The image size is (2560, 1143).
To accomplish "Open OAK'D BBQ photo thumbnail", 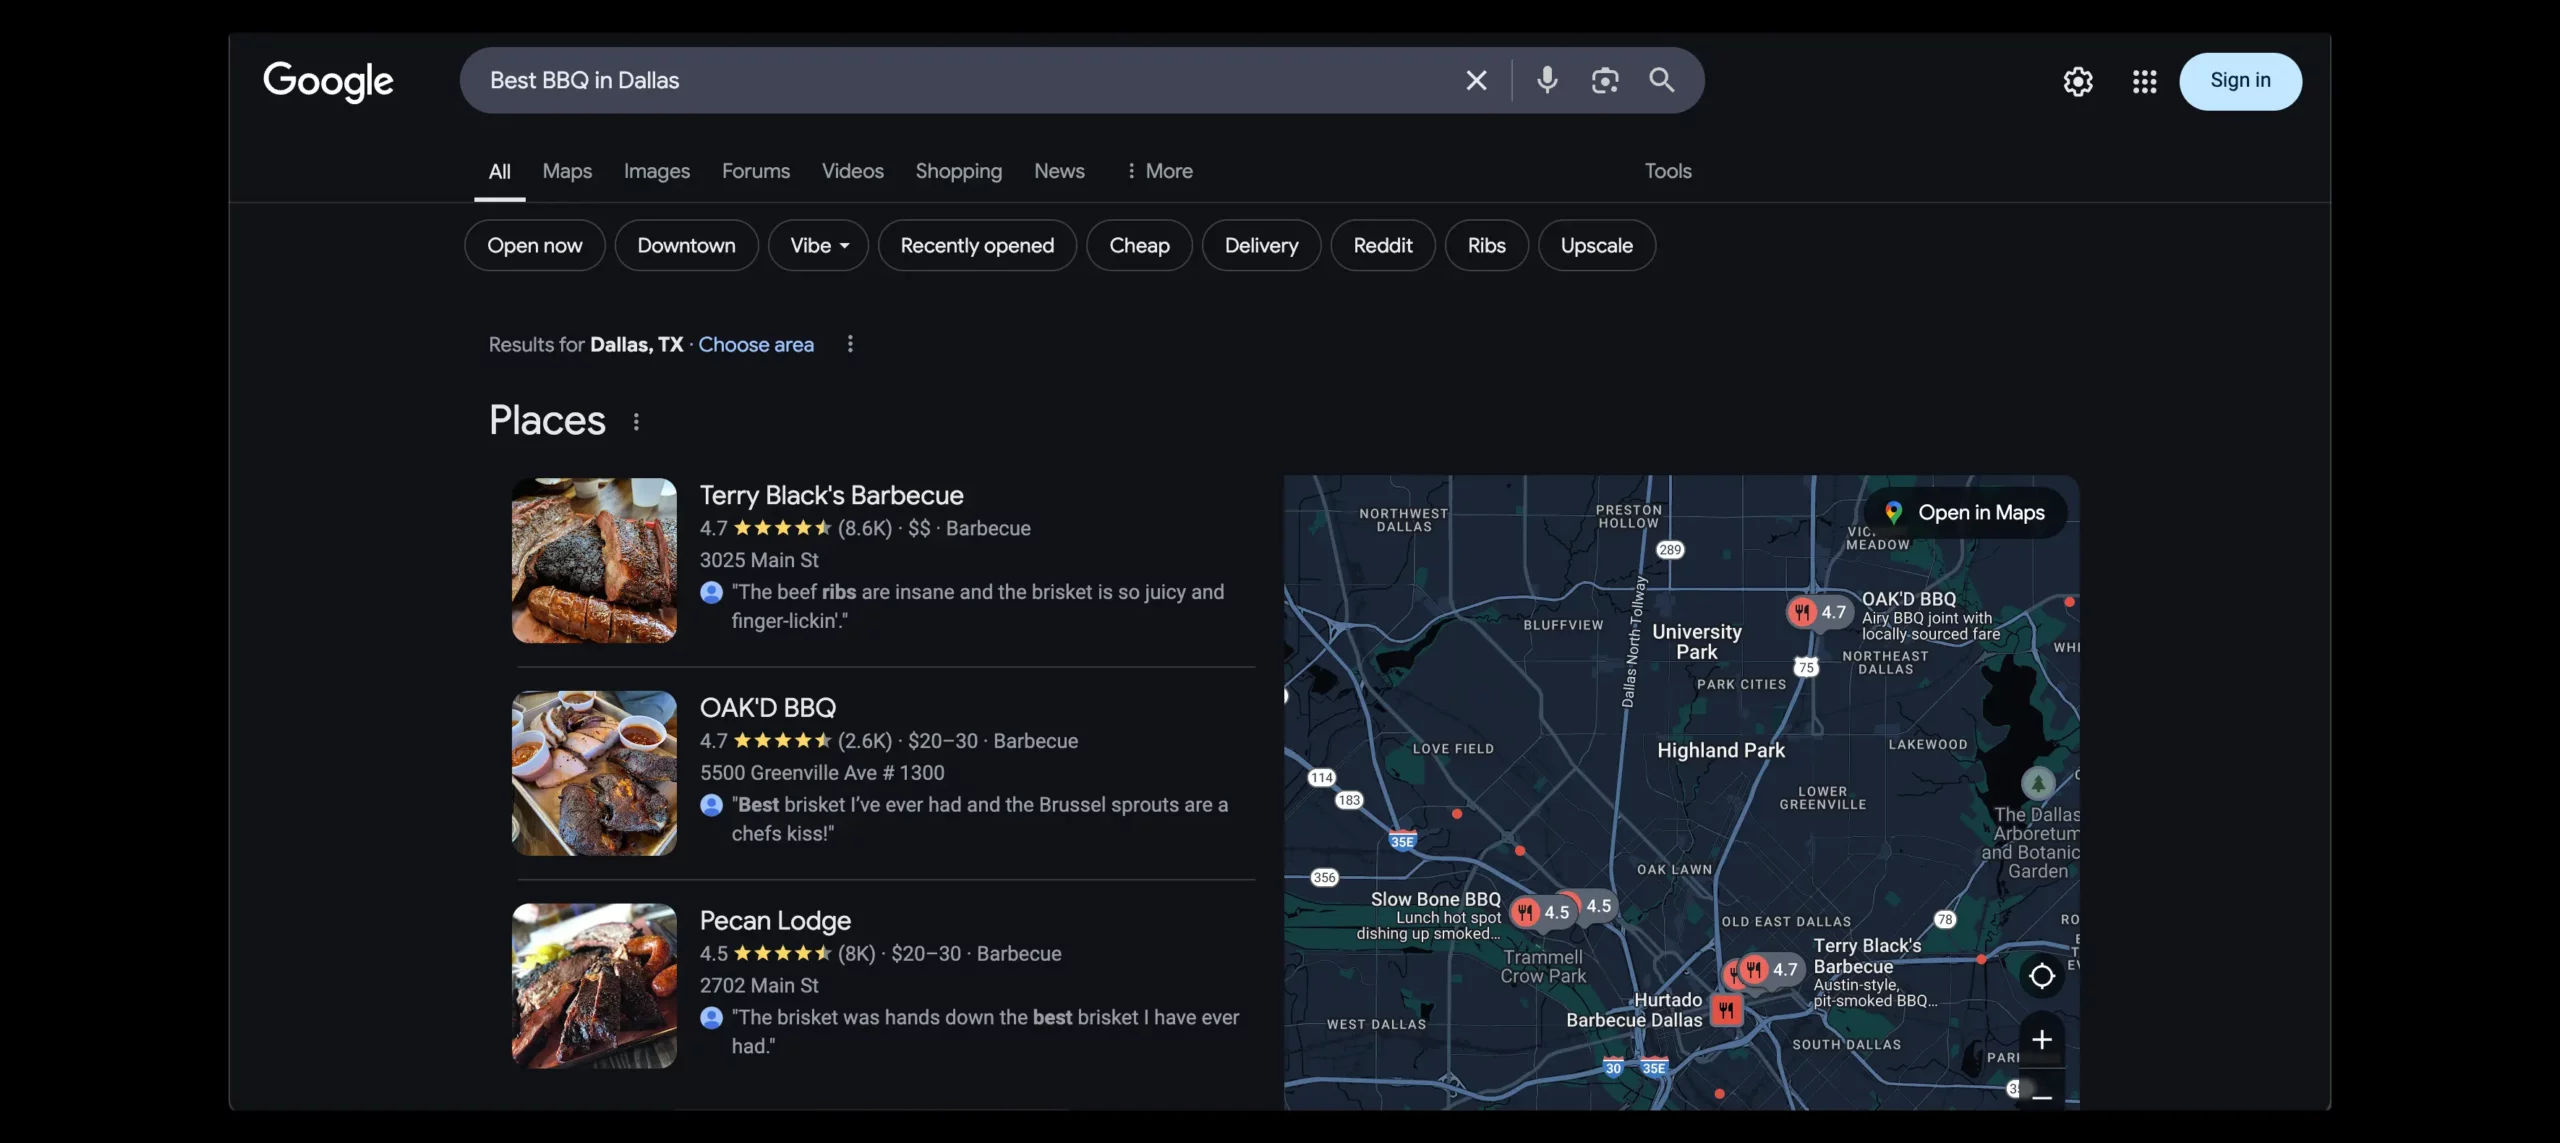I will click(x=594, y=773).
